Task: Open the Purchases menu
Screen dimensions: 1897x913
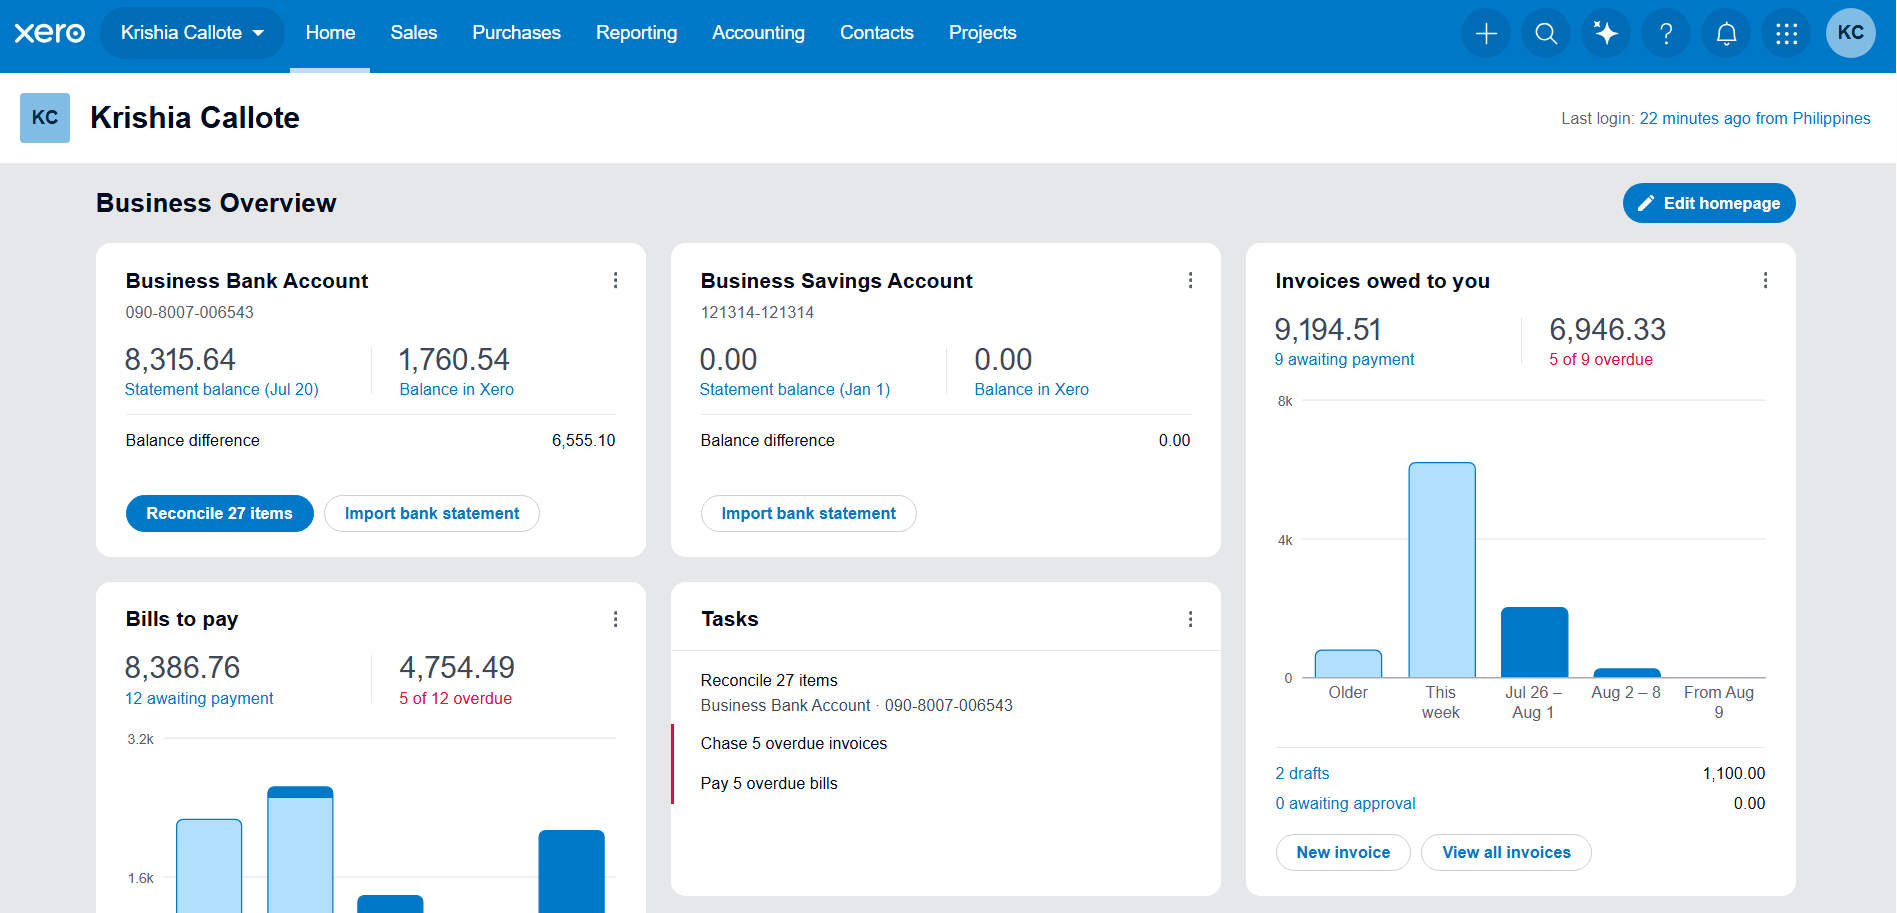Action: tap(516, 33)
